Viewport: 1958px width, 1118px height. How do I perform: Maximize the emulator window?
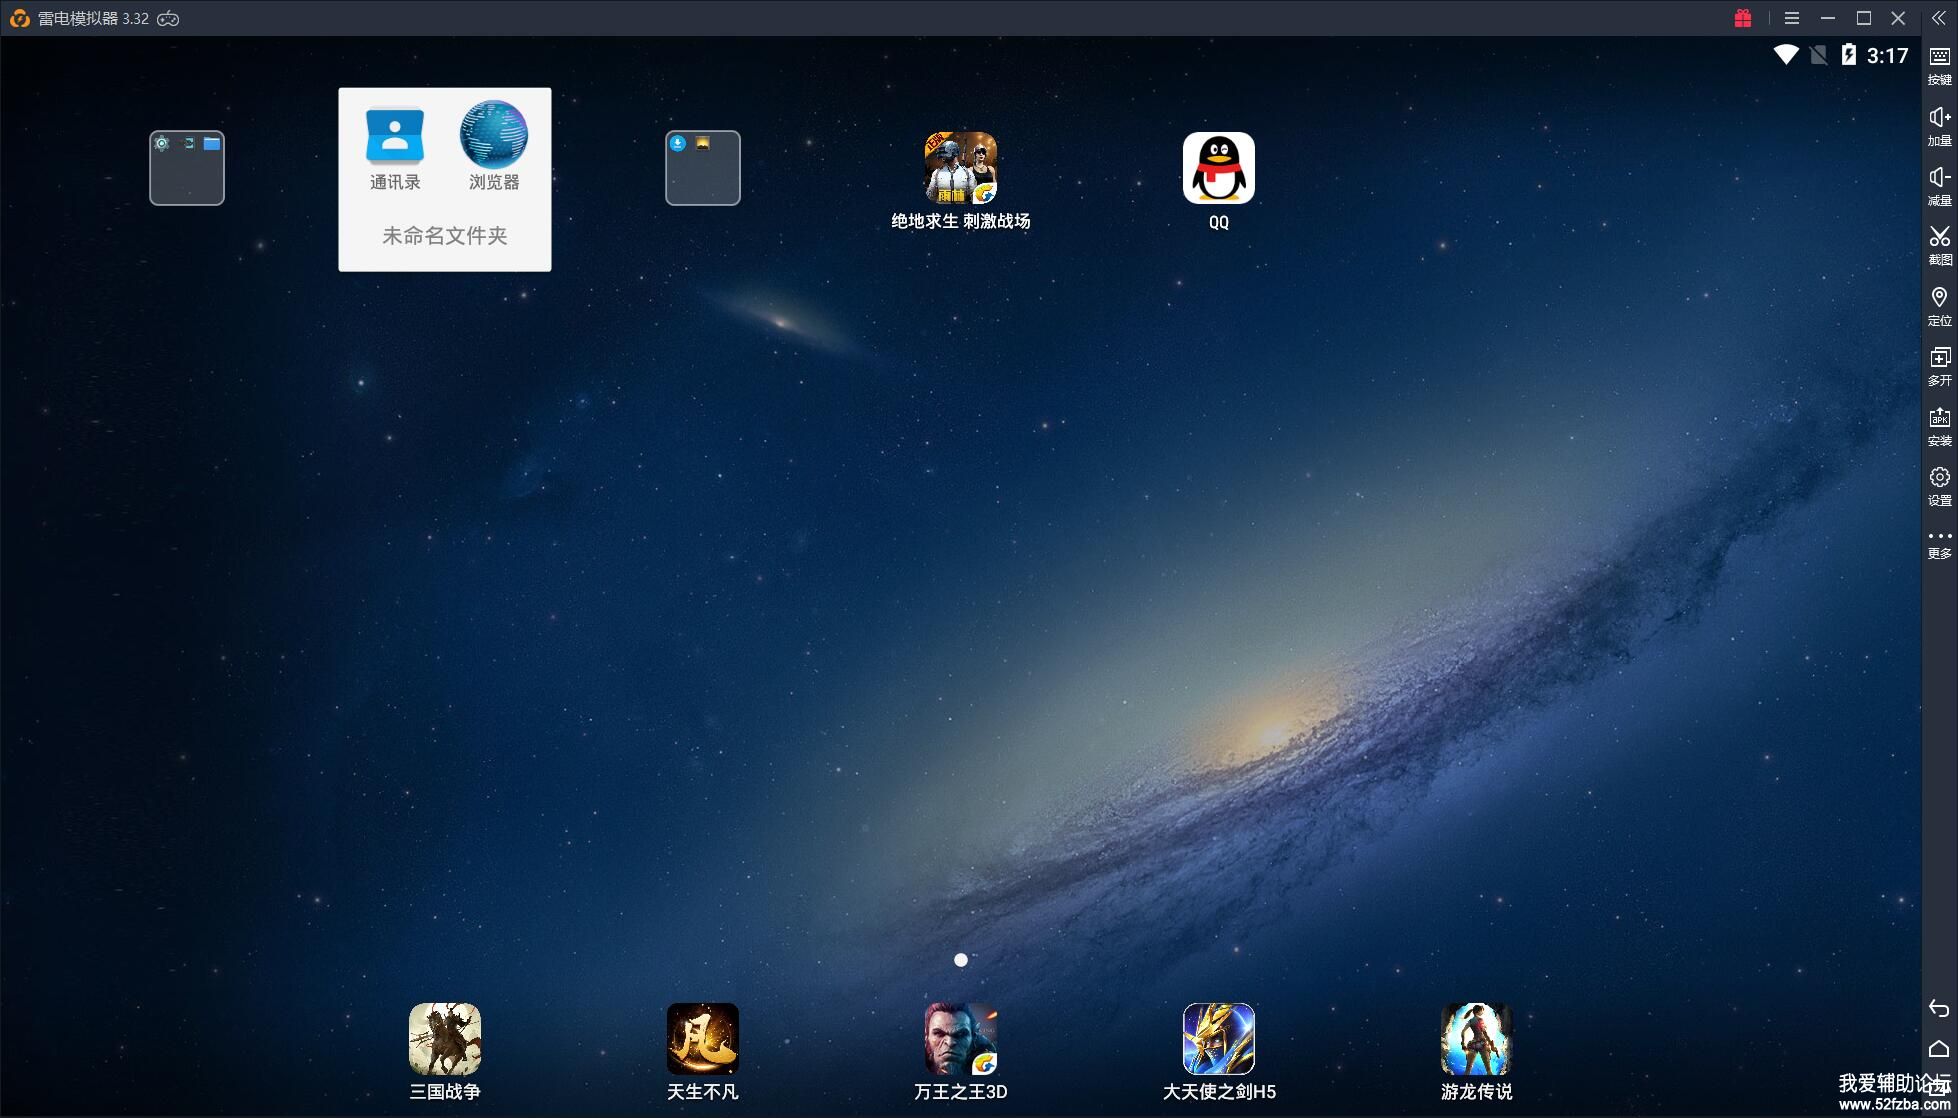(1864, 18)
